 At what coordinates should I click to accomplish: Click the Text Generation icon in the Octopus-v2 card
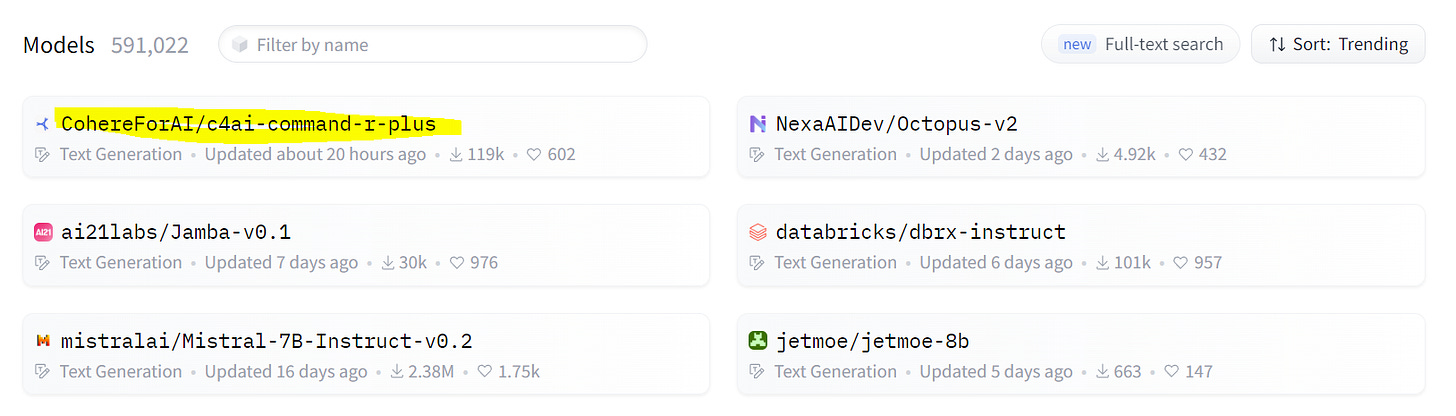(x=757, y=155)
